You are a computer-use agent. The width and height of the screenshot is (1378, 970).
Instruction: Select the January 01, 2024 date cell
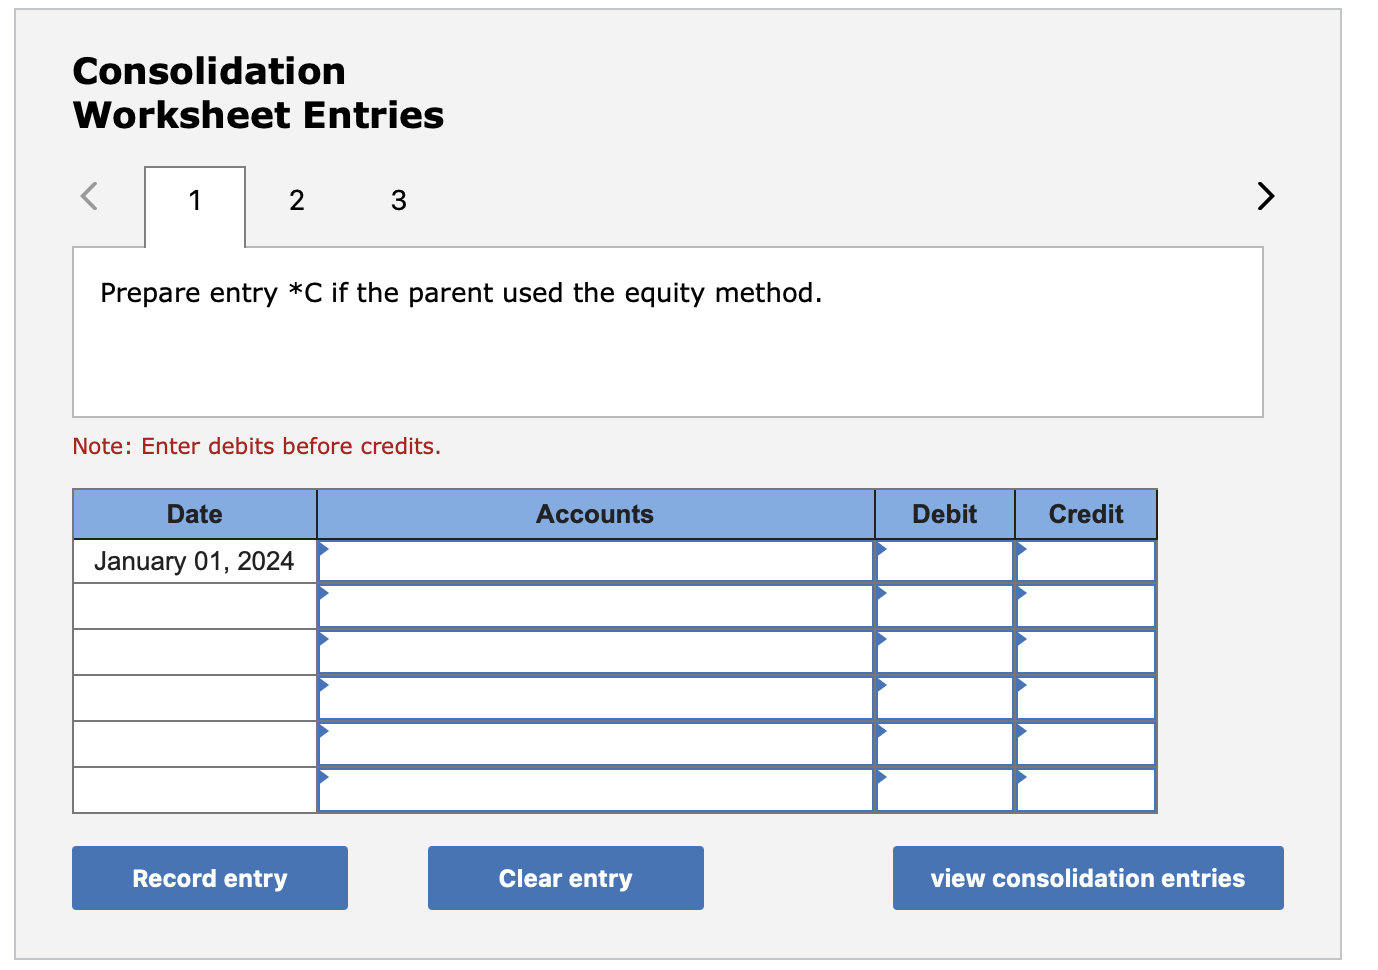[x=194, y=561]
